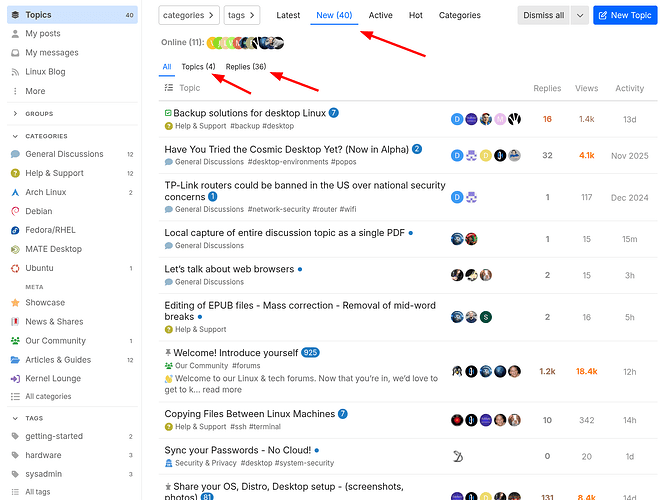Open the tags filter dropdown
This screenshot has height=500, width=672.
point(242,15)
